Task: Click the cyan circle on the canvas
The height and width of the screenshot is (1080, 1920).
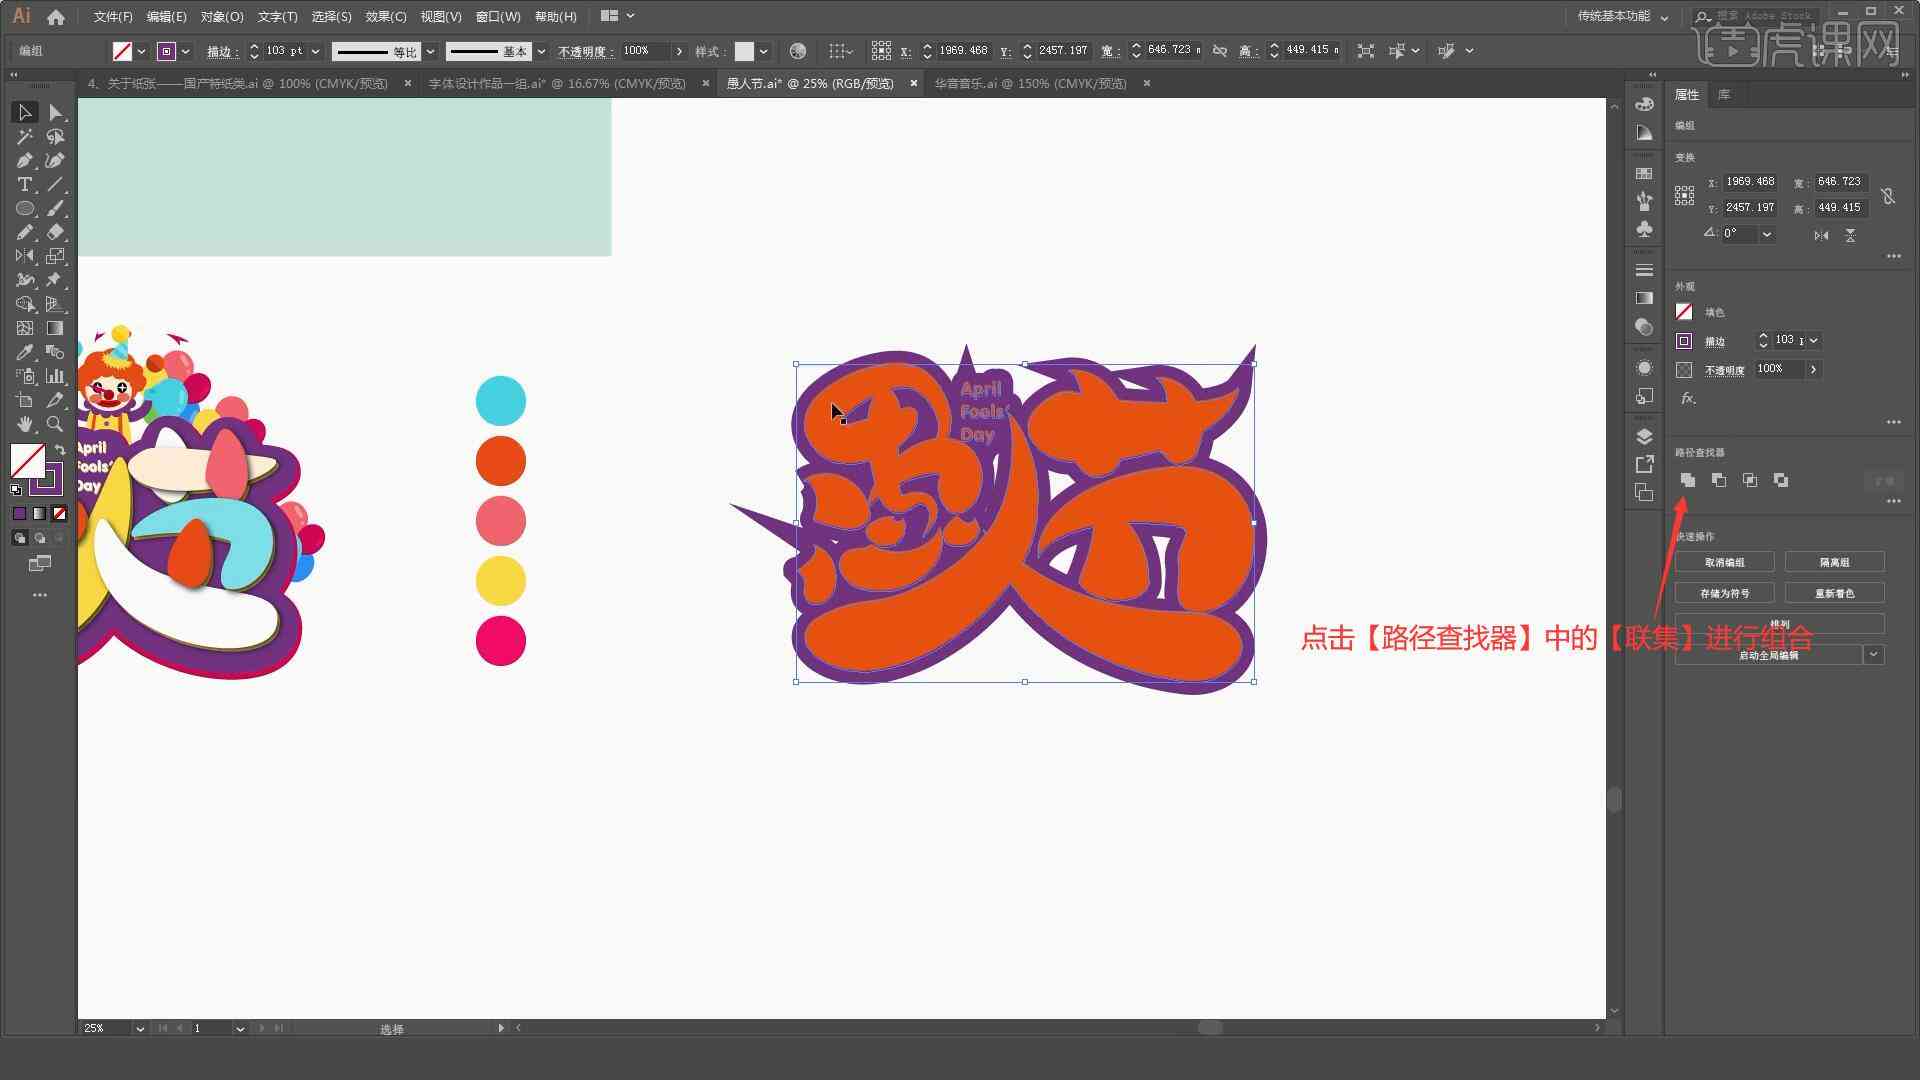Action: (501, 401)
